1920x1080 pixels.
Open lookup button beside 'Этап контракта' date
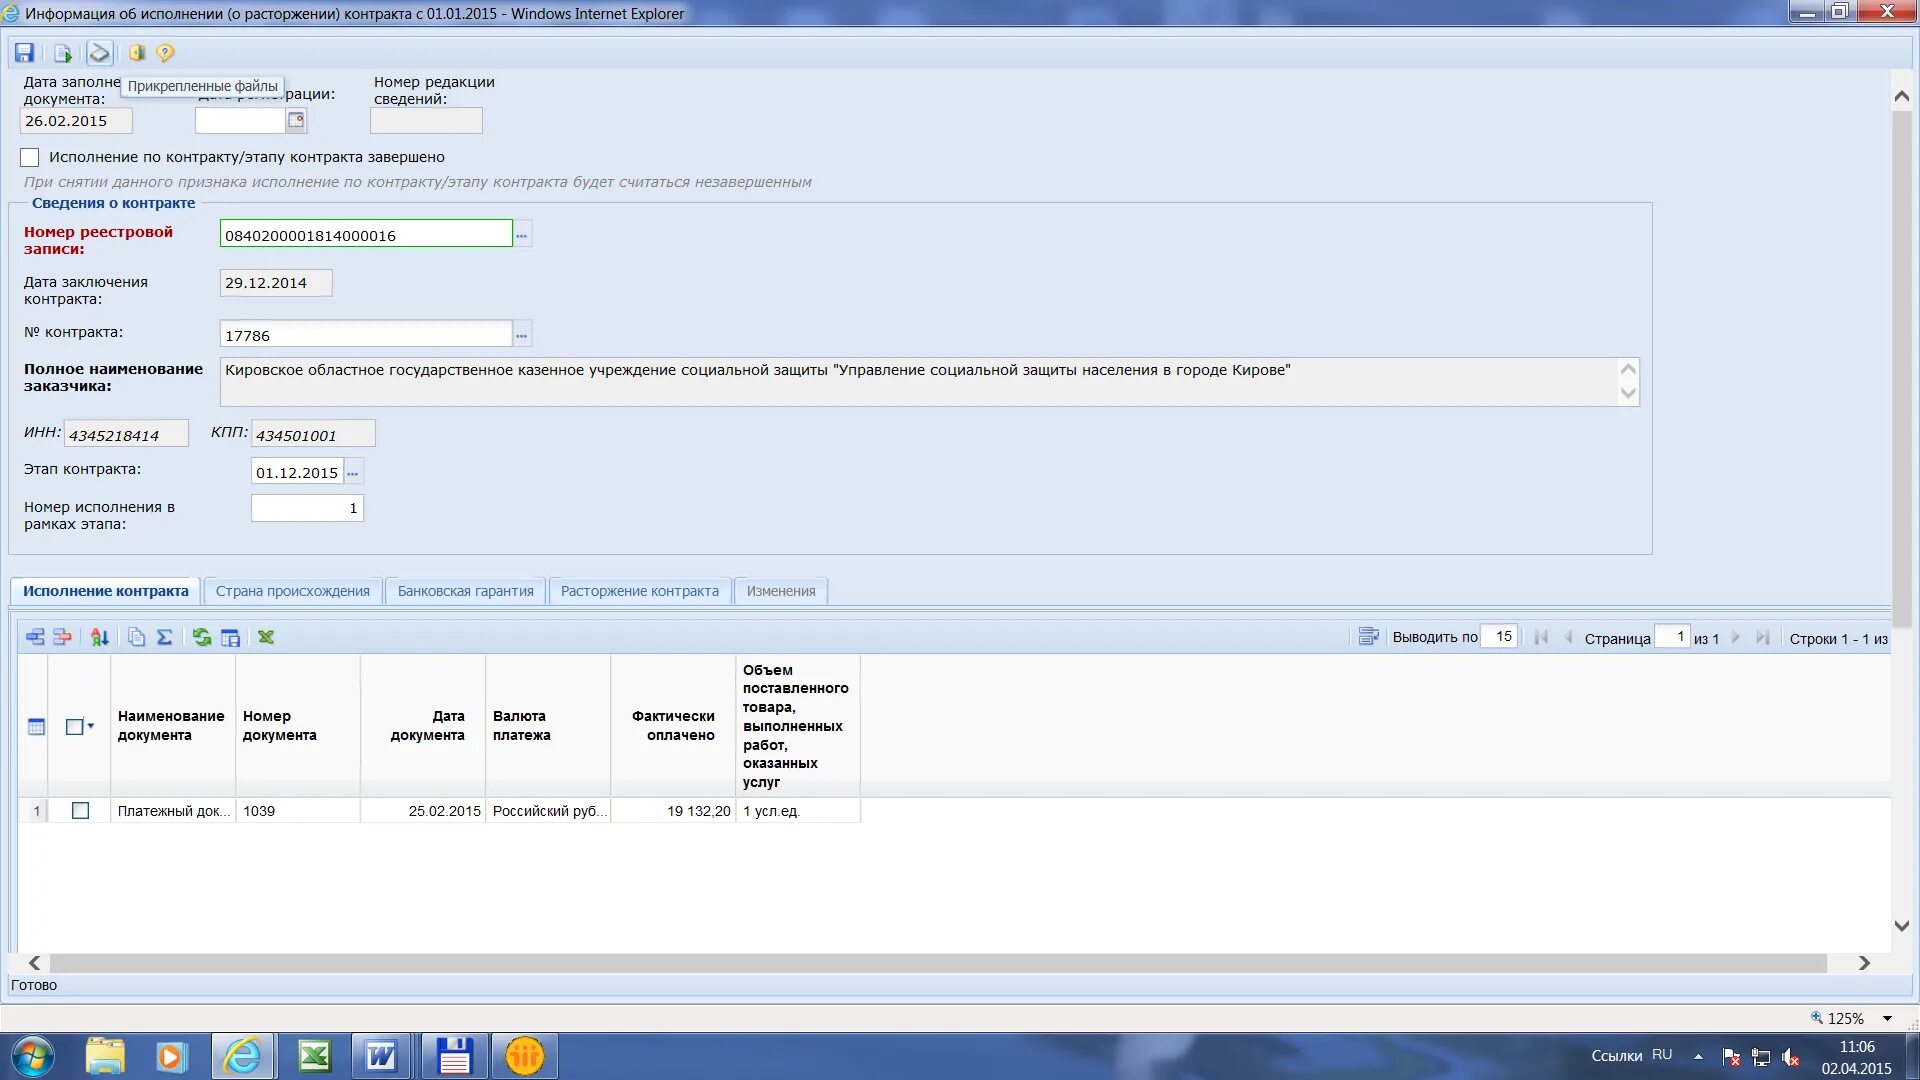(x=353, y=472)
